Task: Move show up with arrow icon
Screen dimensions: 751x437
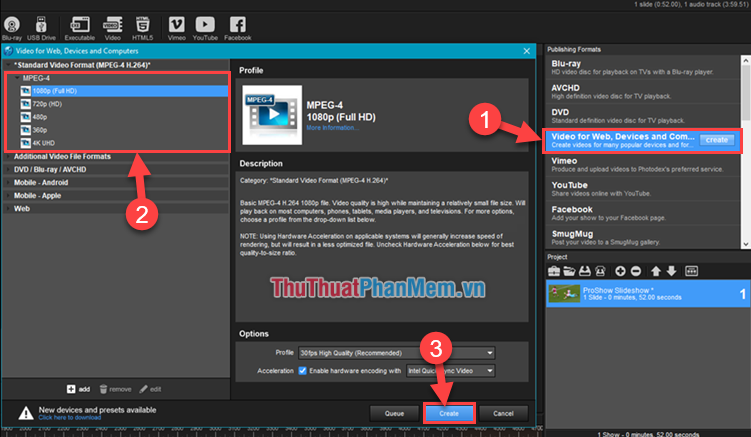Action: [656, 271]
